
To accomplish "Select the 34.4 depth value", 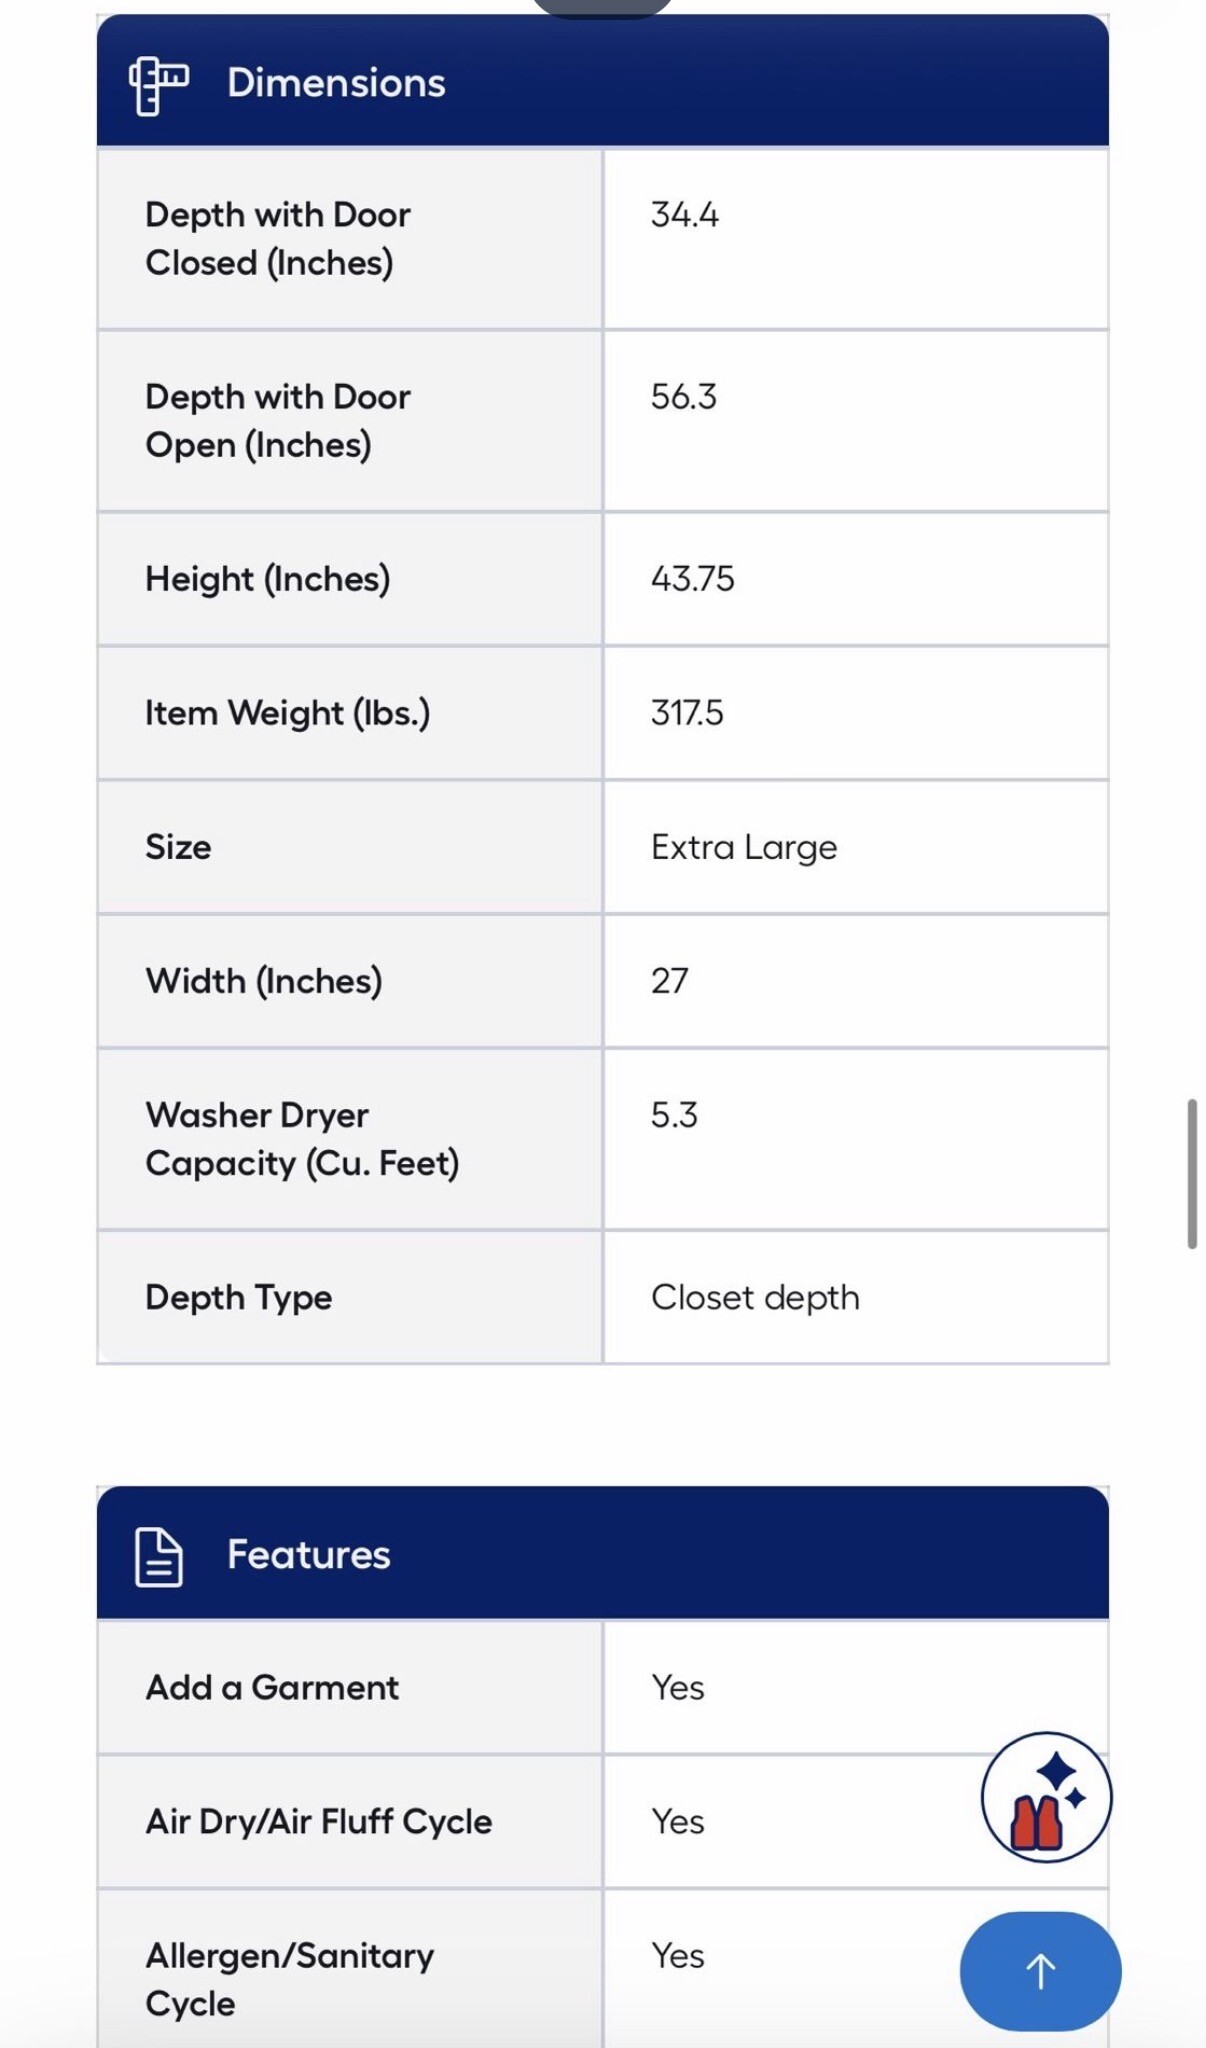I will coord(684,215).
